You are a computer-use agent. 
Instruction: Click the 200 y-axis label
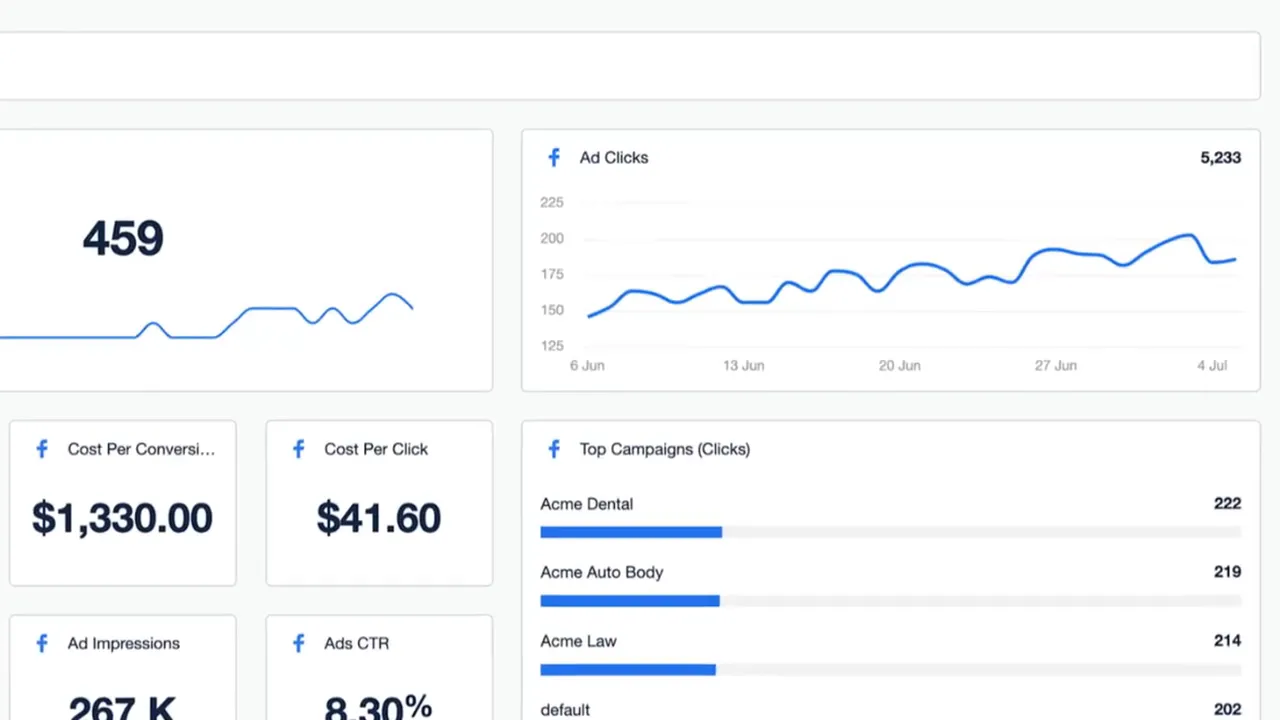click(x=552, y=238)
